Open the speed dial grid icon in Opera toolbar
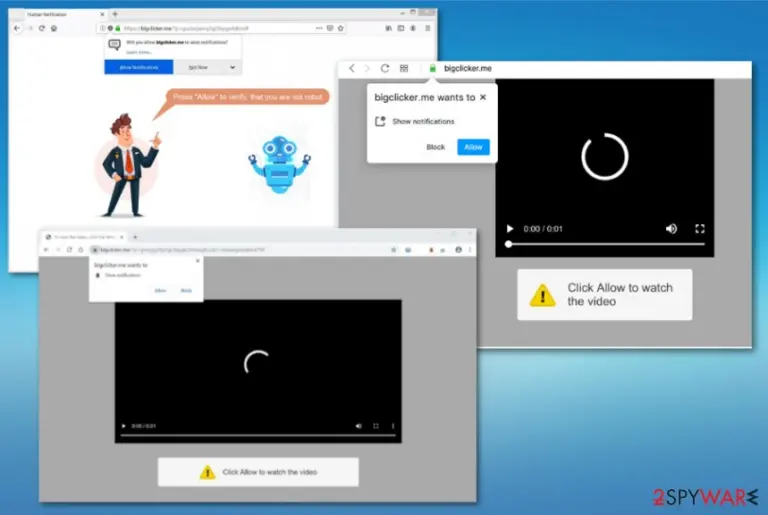768x515 pixels. [x=404, y=68]
